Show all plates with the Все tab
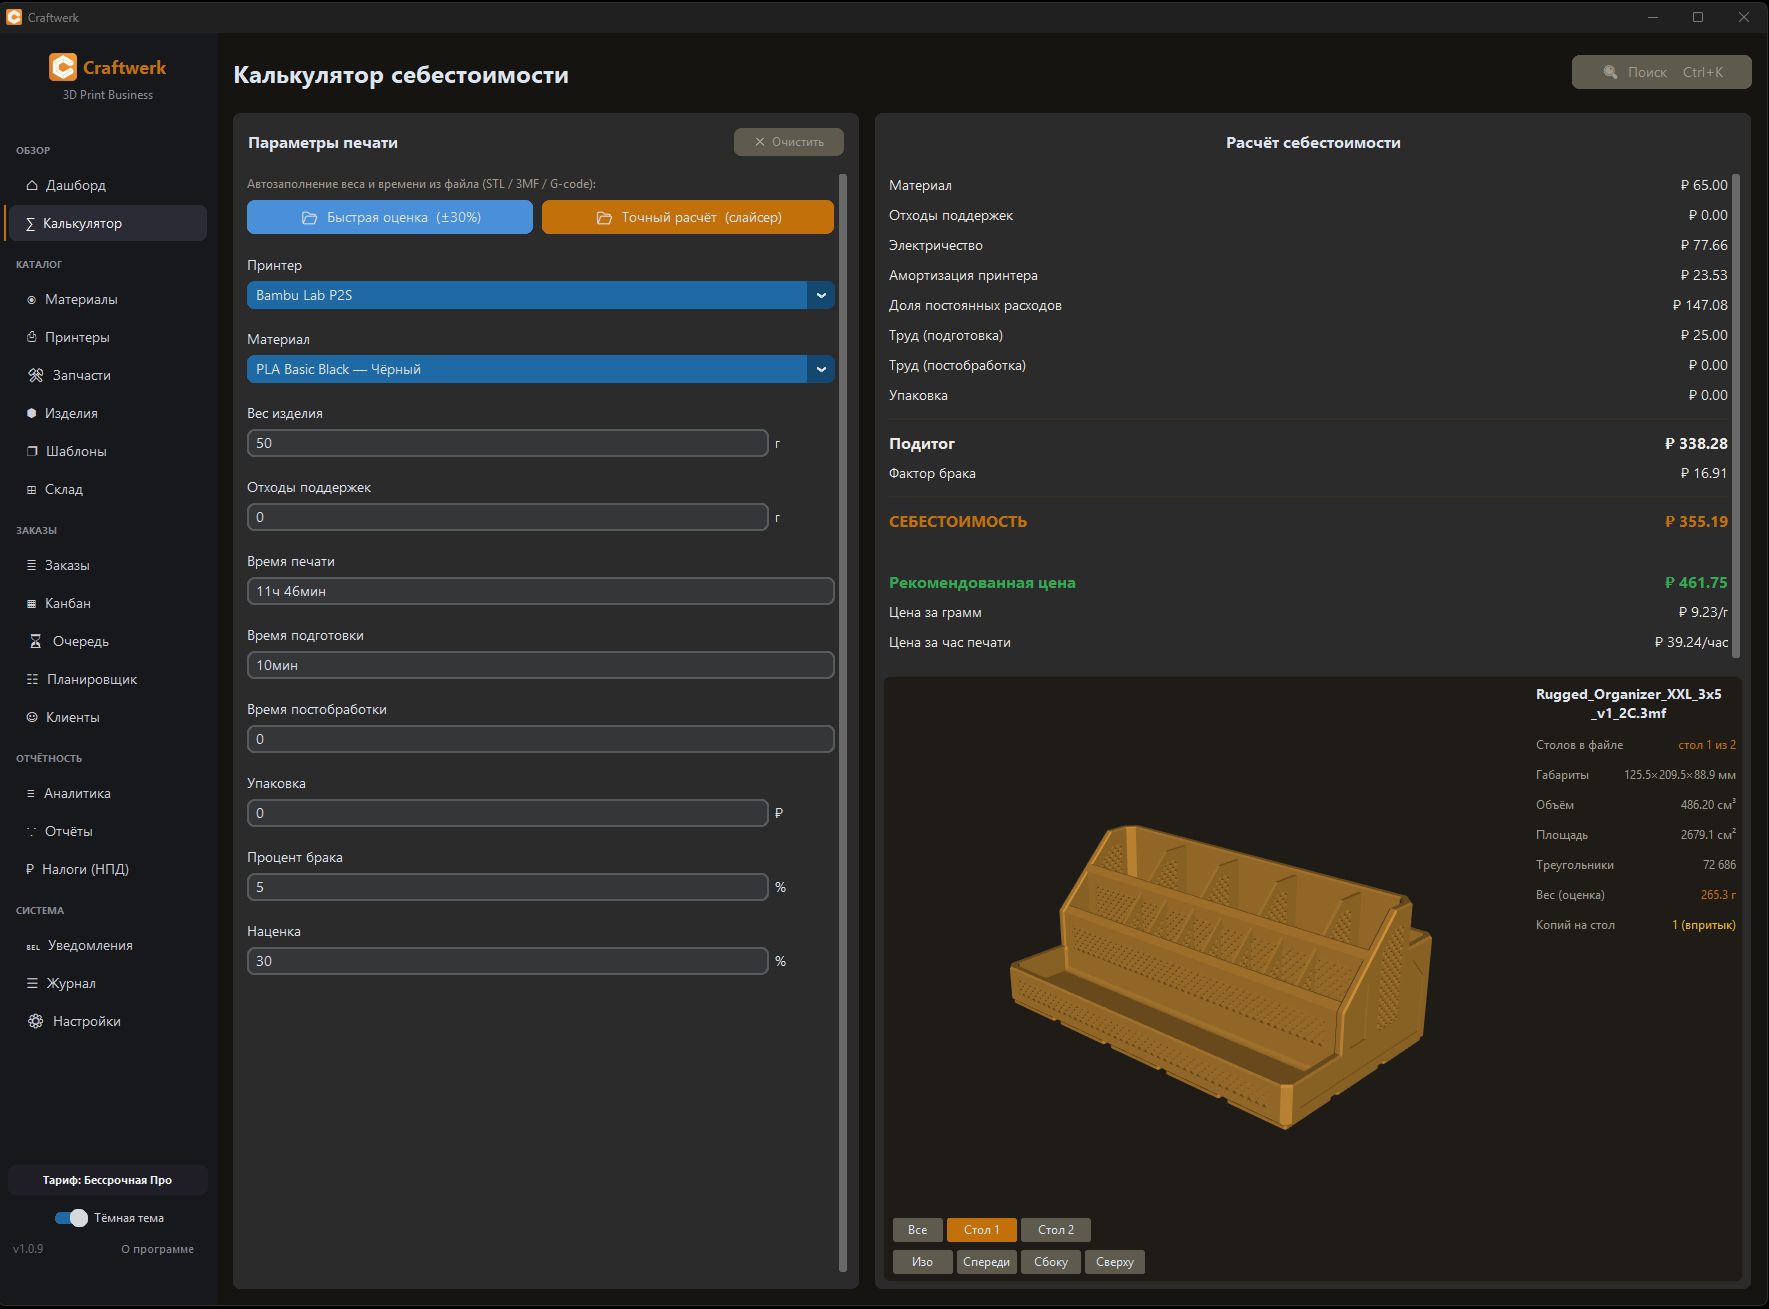Image resolution: width=1769 pixels, height=1309 pixels. 917,1230
